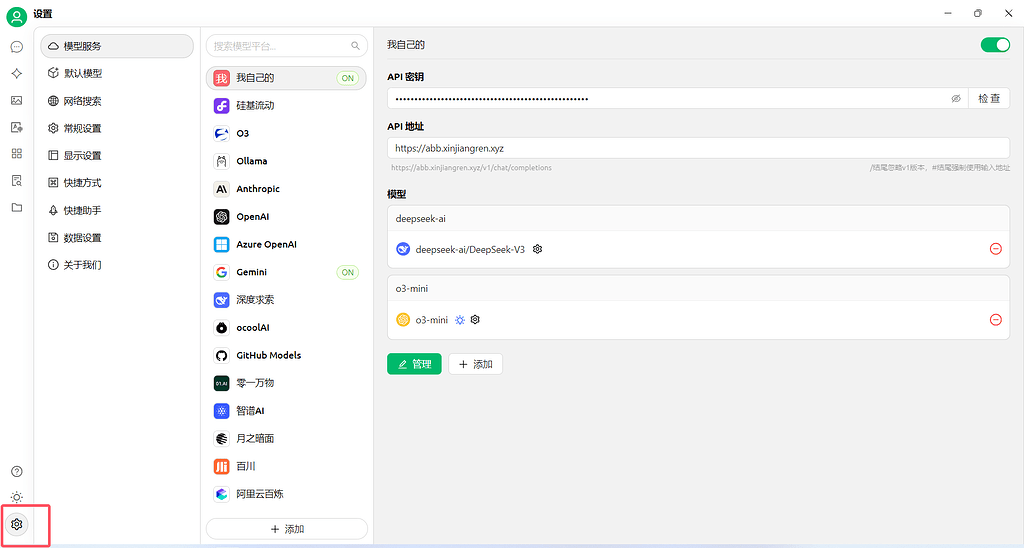Click the search magnifier in provider search
The image size is (1024, 548).
355,46
